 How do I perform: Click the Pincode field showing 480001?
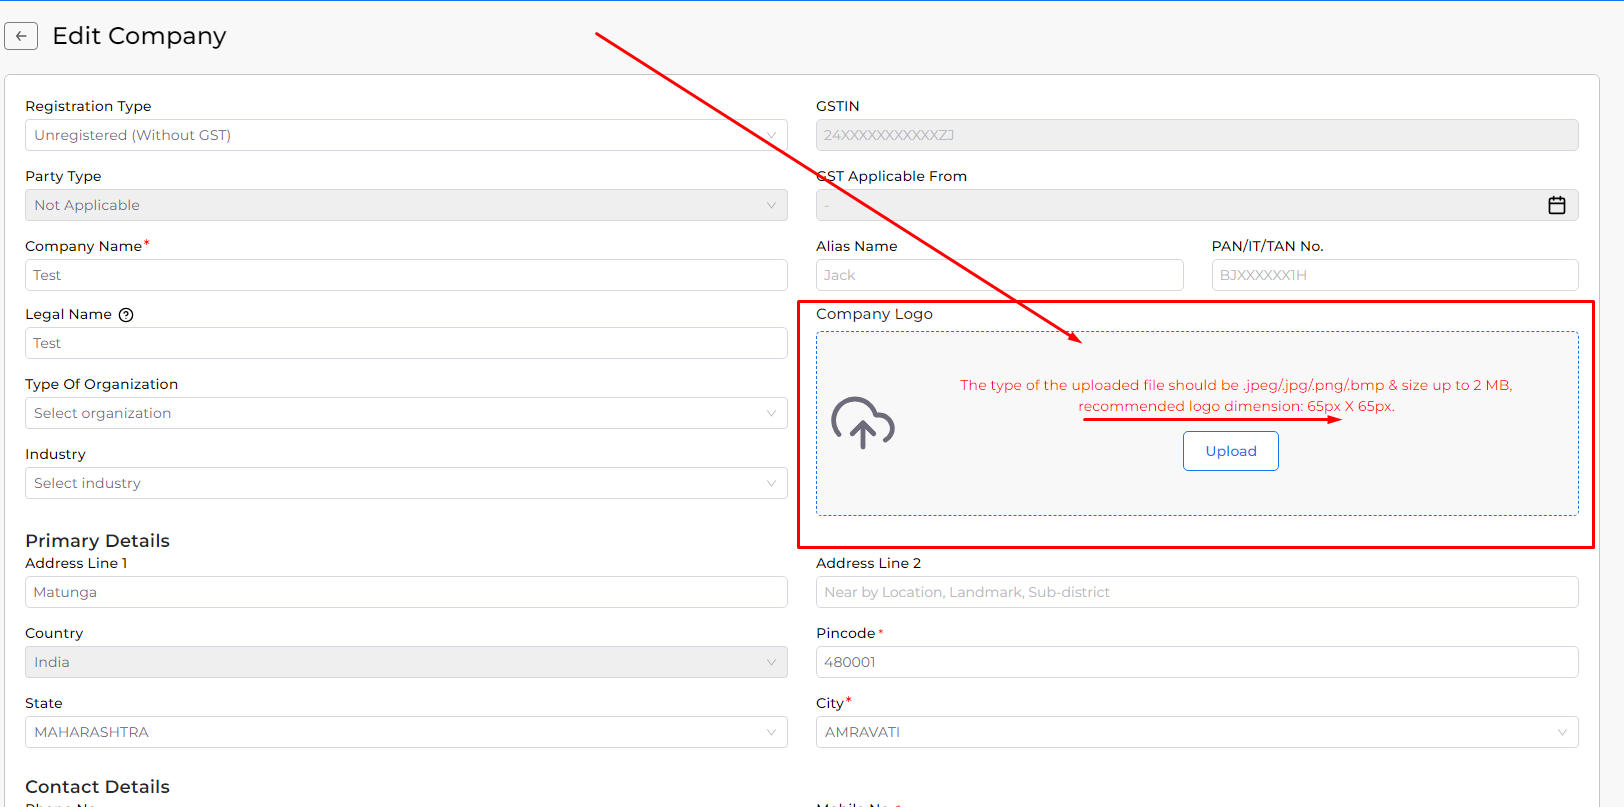pyautogui.click(x=1196, y=662)
